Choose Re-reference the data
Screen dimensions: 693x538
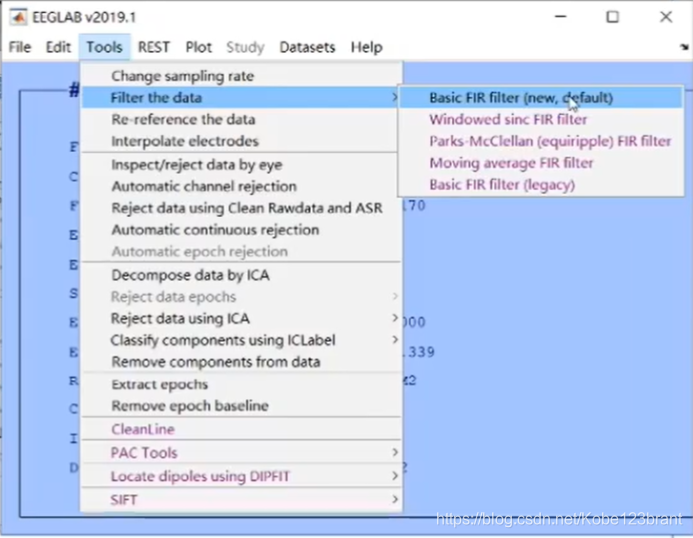point(241,119)
